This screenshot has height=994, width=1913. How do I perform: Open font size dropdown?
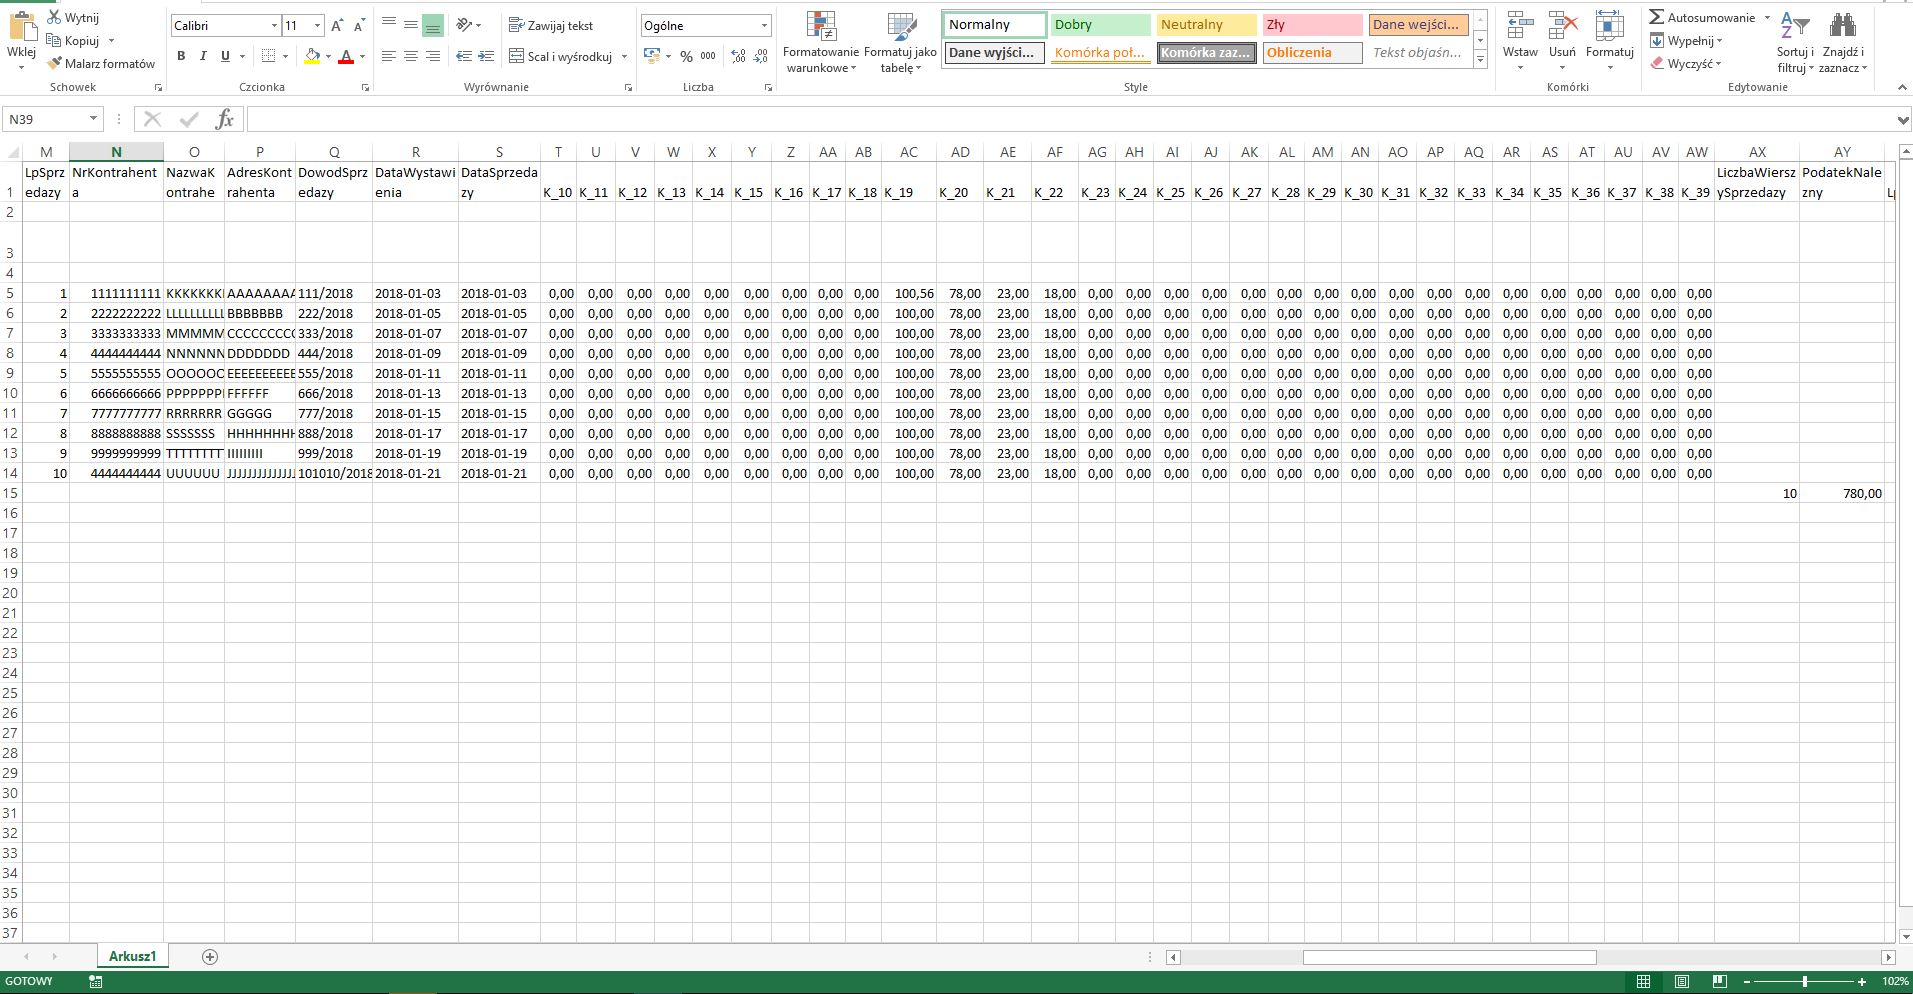click(x=317, y=25)
